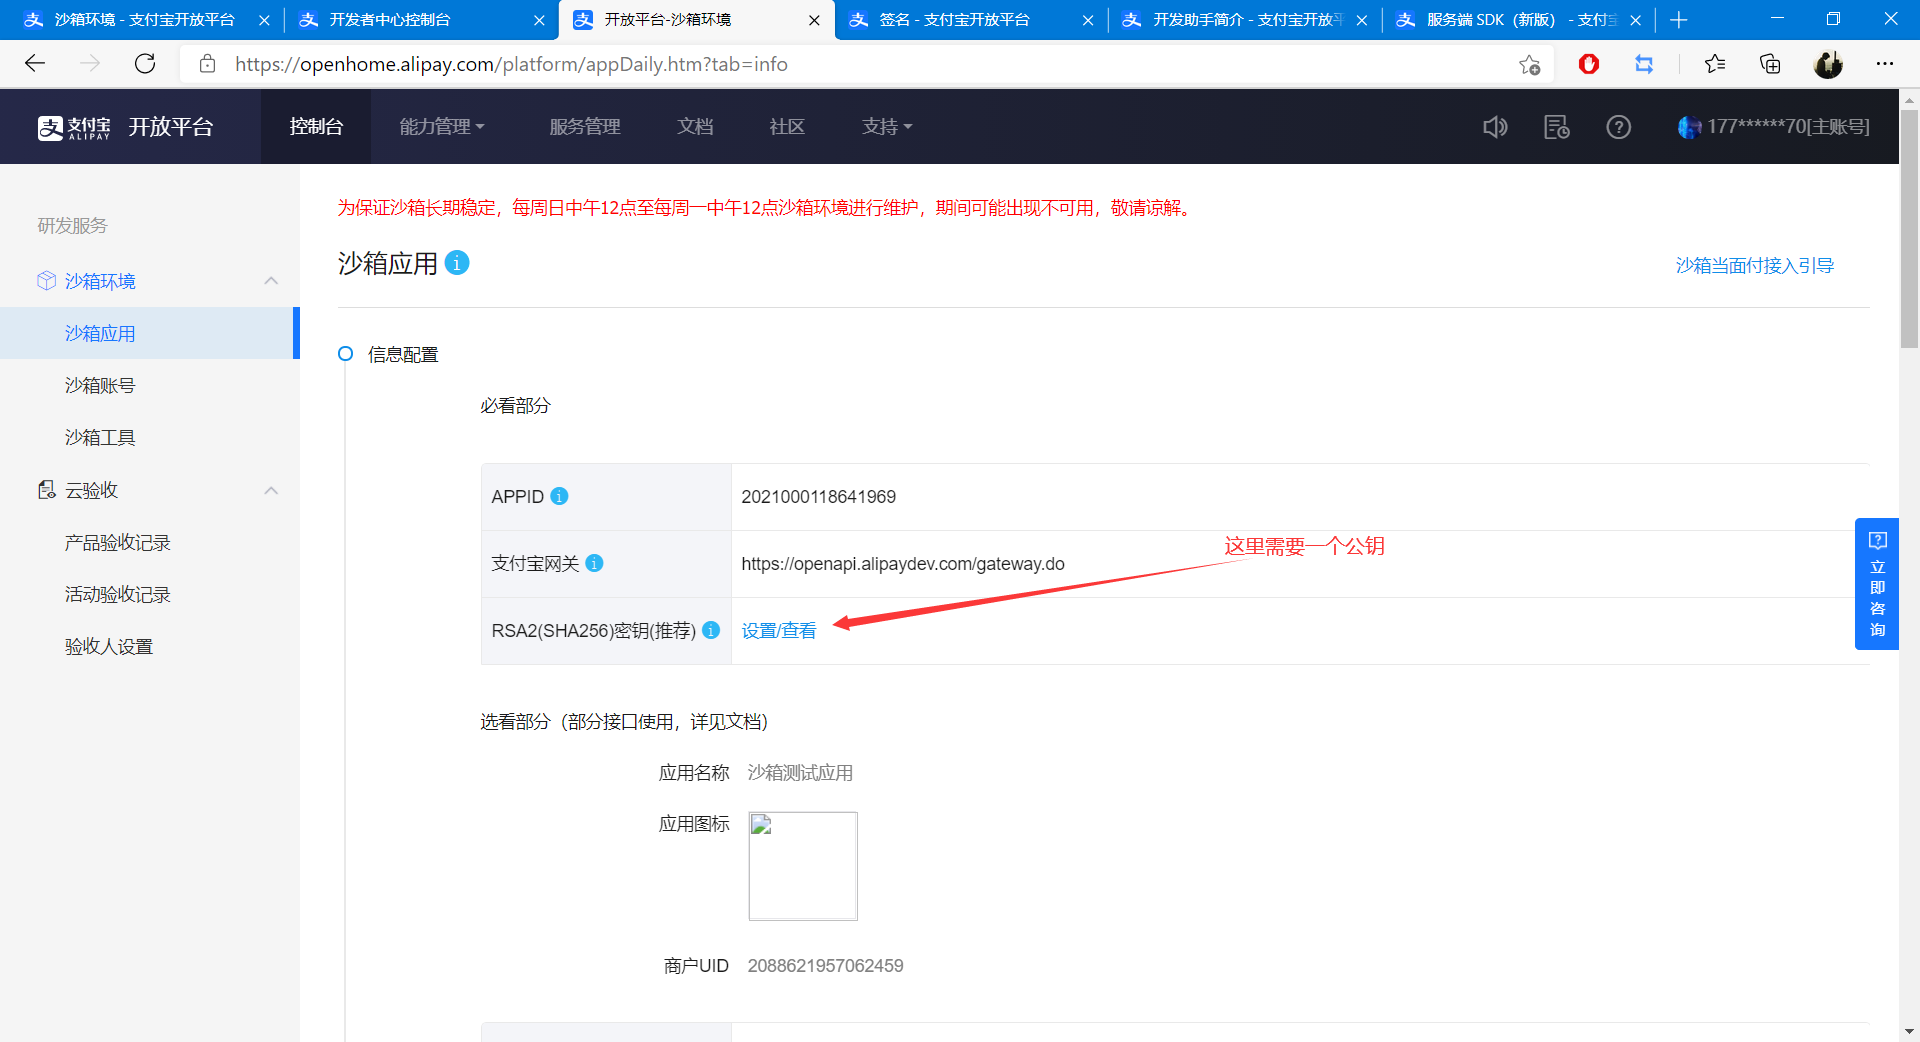The width and height of the screenshot is (1920, 1042).
Task: Select the 控制台 navigation item
Action: [316, 127]
